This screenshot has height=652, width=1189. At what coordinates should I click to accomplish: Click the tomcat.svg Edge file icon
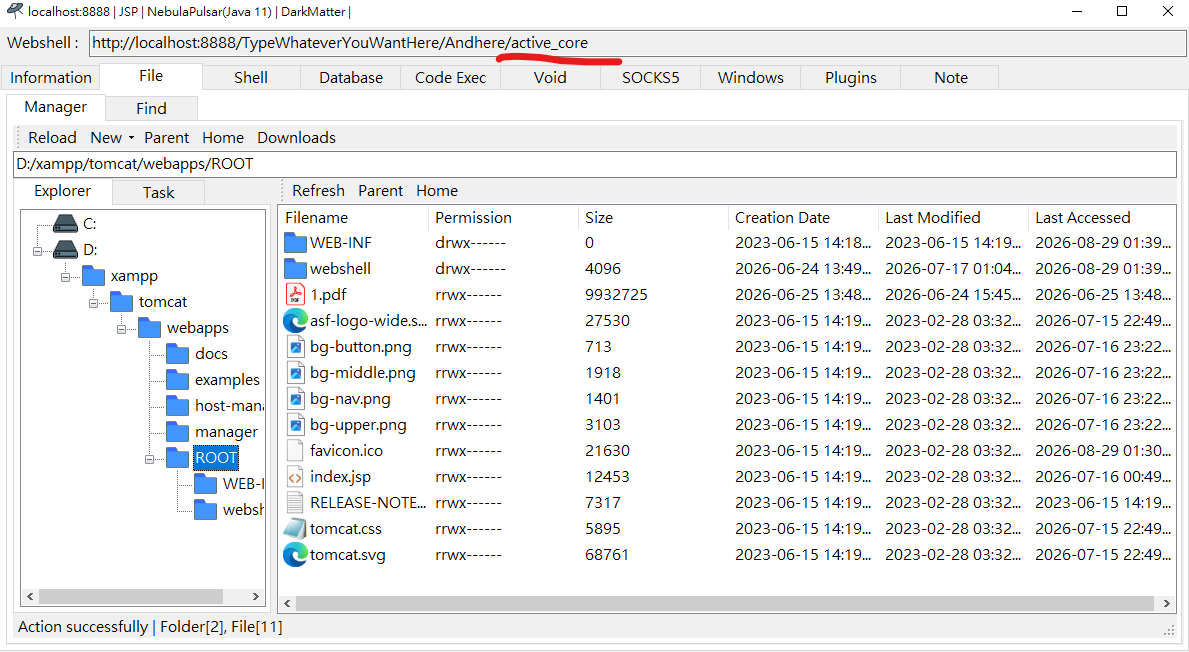click(295, 555)
